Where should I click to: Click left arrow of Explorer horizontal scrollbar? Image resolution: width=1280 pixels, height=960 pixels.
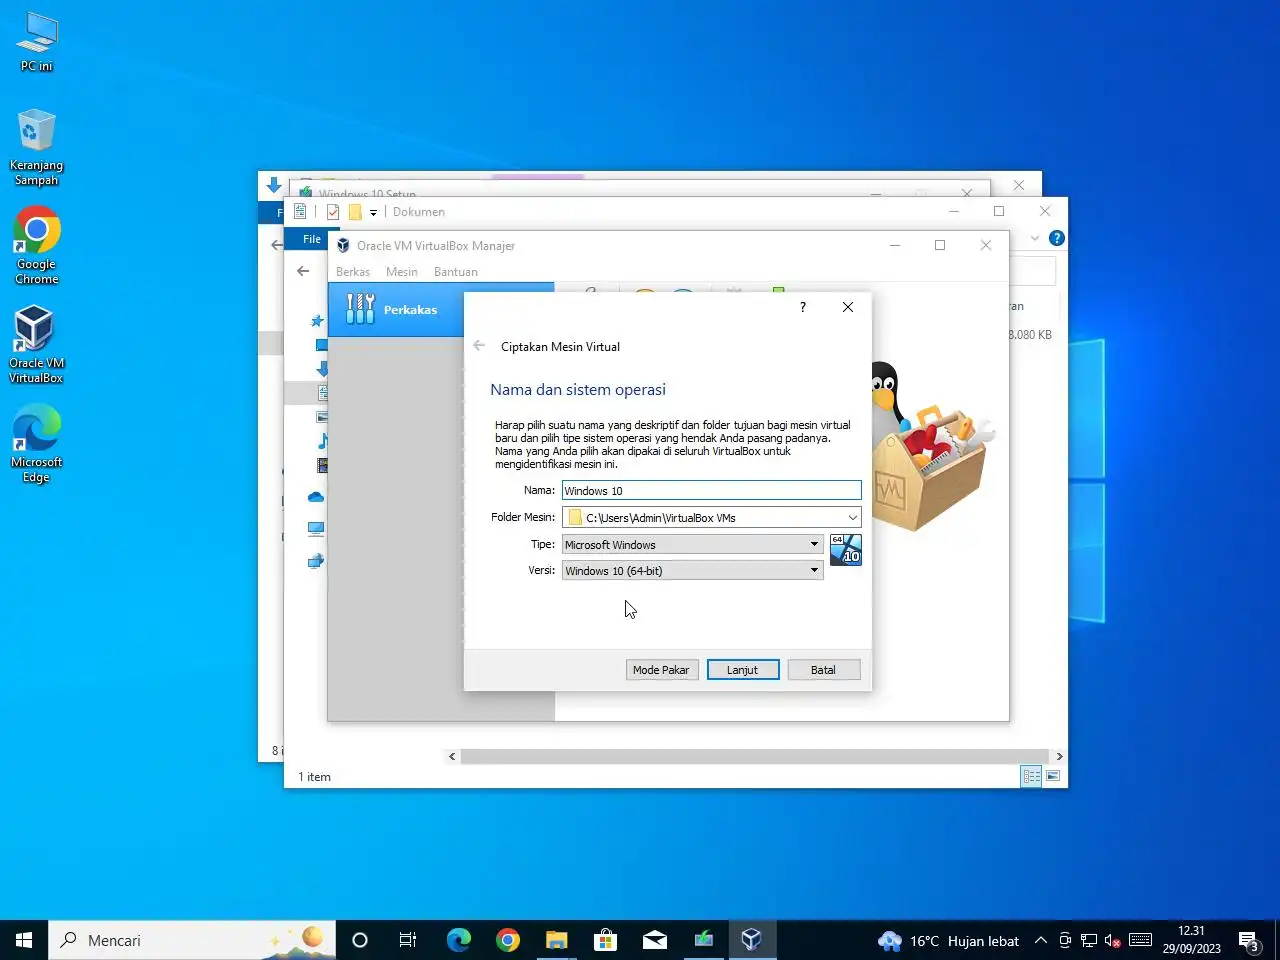(x=452, y=756)
